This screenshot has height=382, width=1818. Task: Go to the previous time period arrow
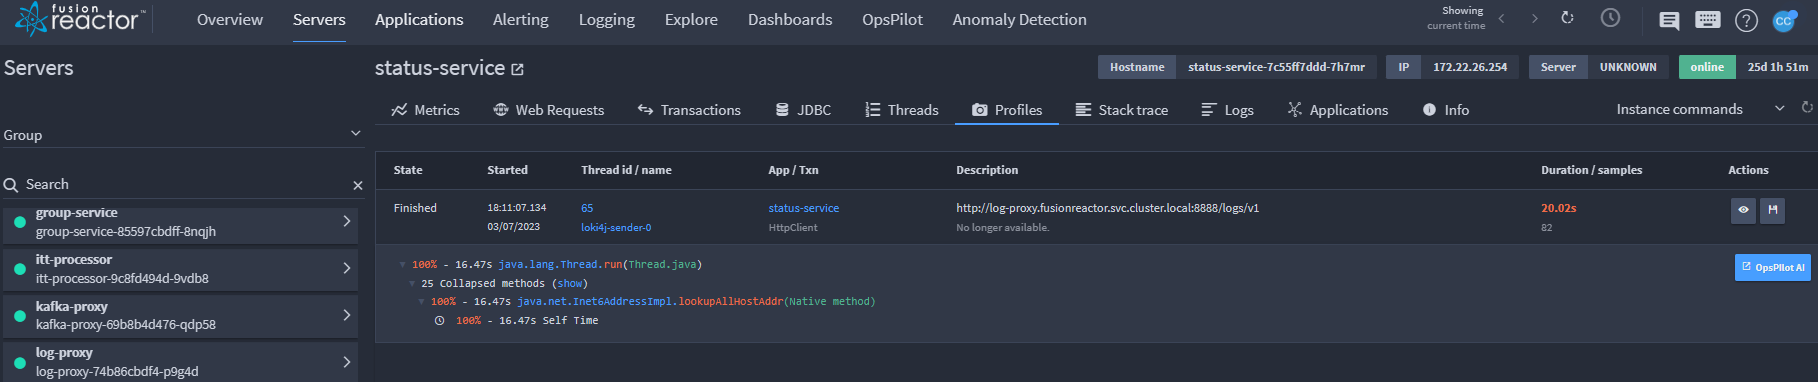1501,19
